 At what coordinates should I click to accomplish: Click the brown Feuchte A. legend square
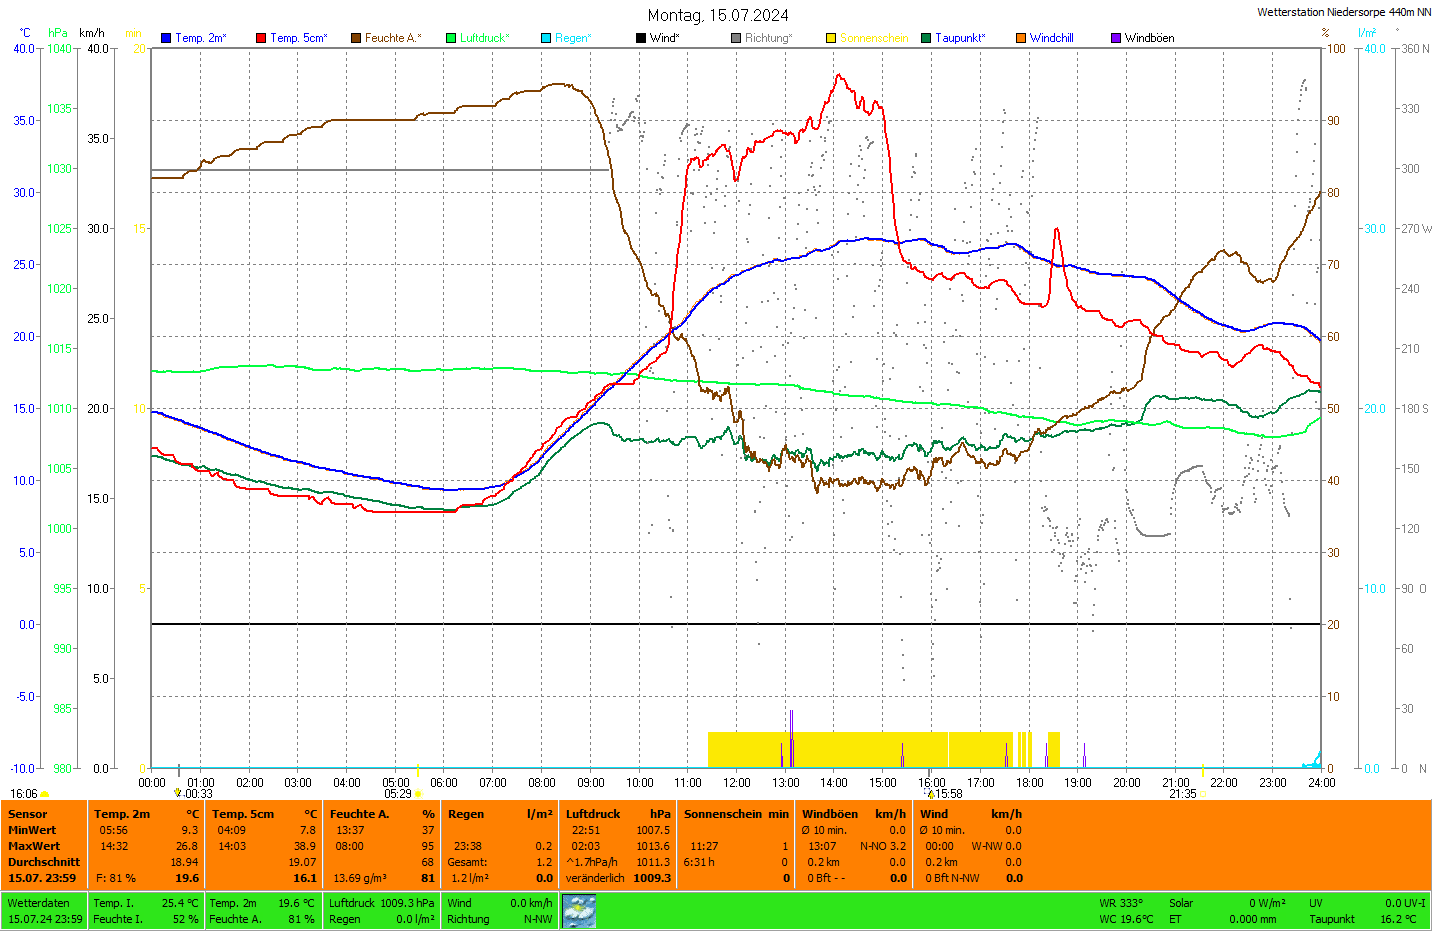356,38
